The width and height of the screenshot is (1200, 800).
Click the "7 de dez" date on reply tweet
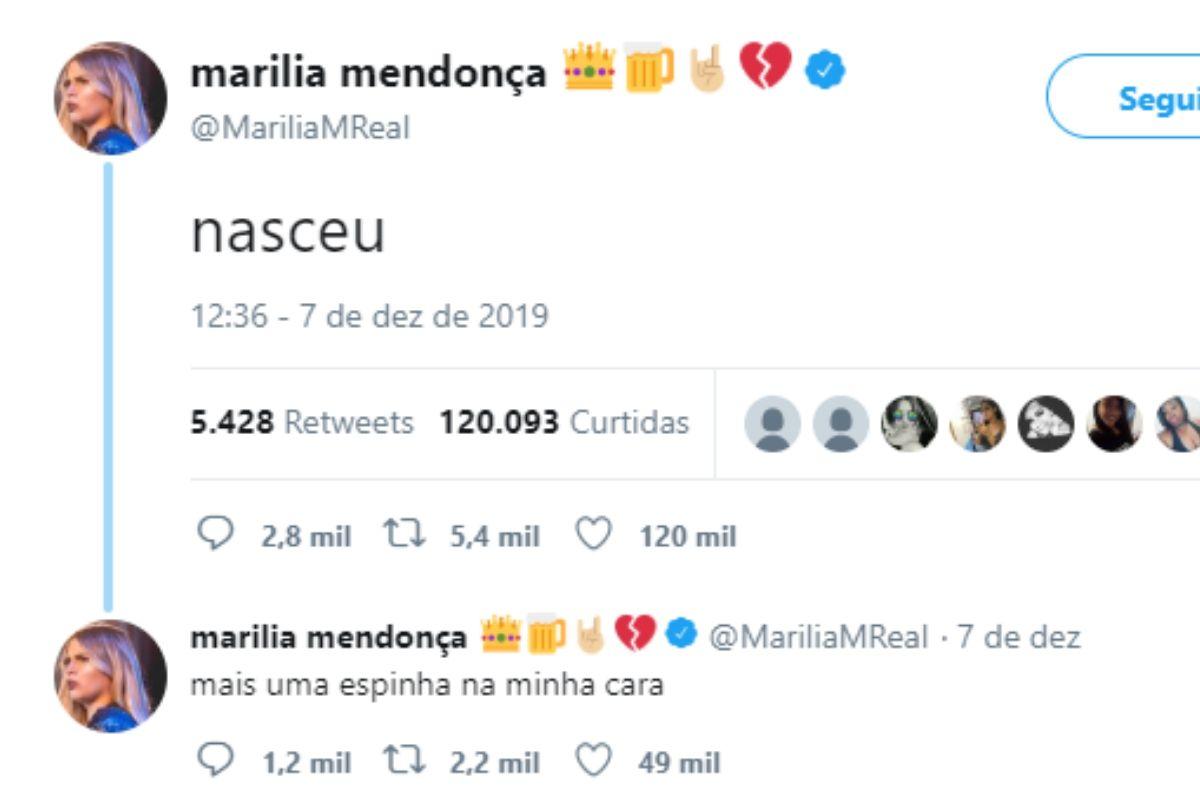[1018, 637]
